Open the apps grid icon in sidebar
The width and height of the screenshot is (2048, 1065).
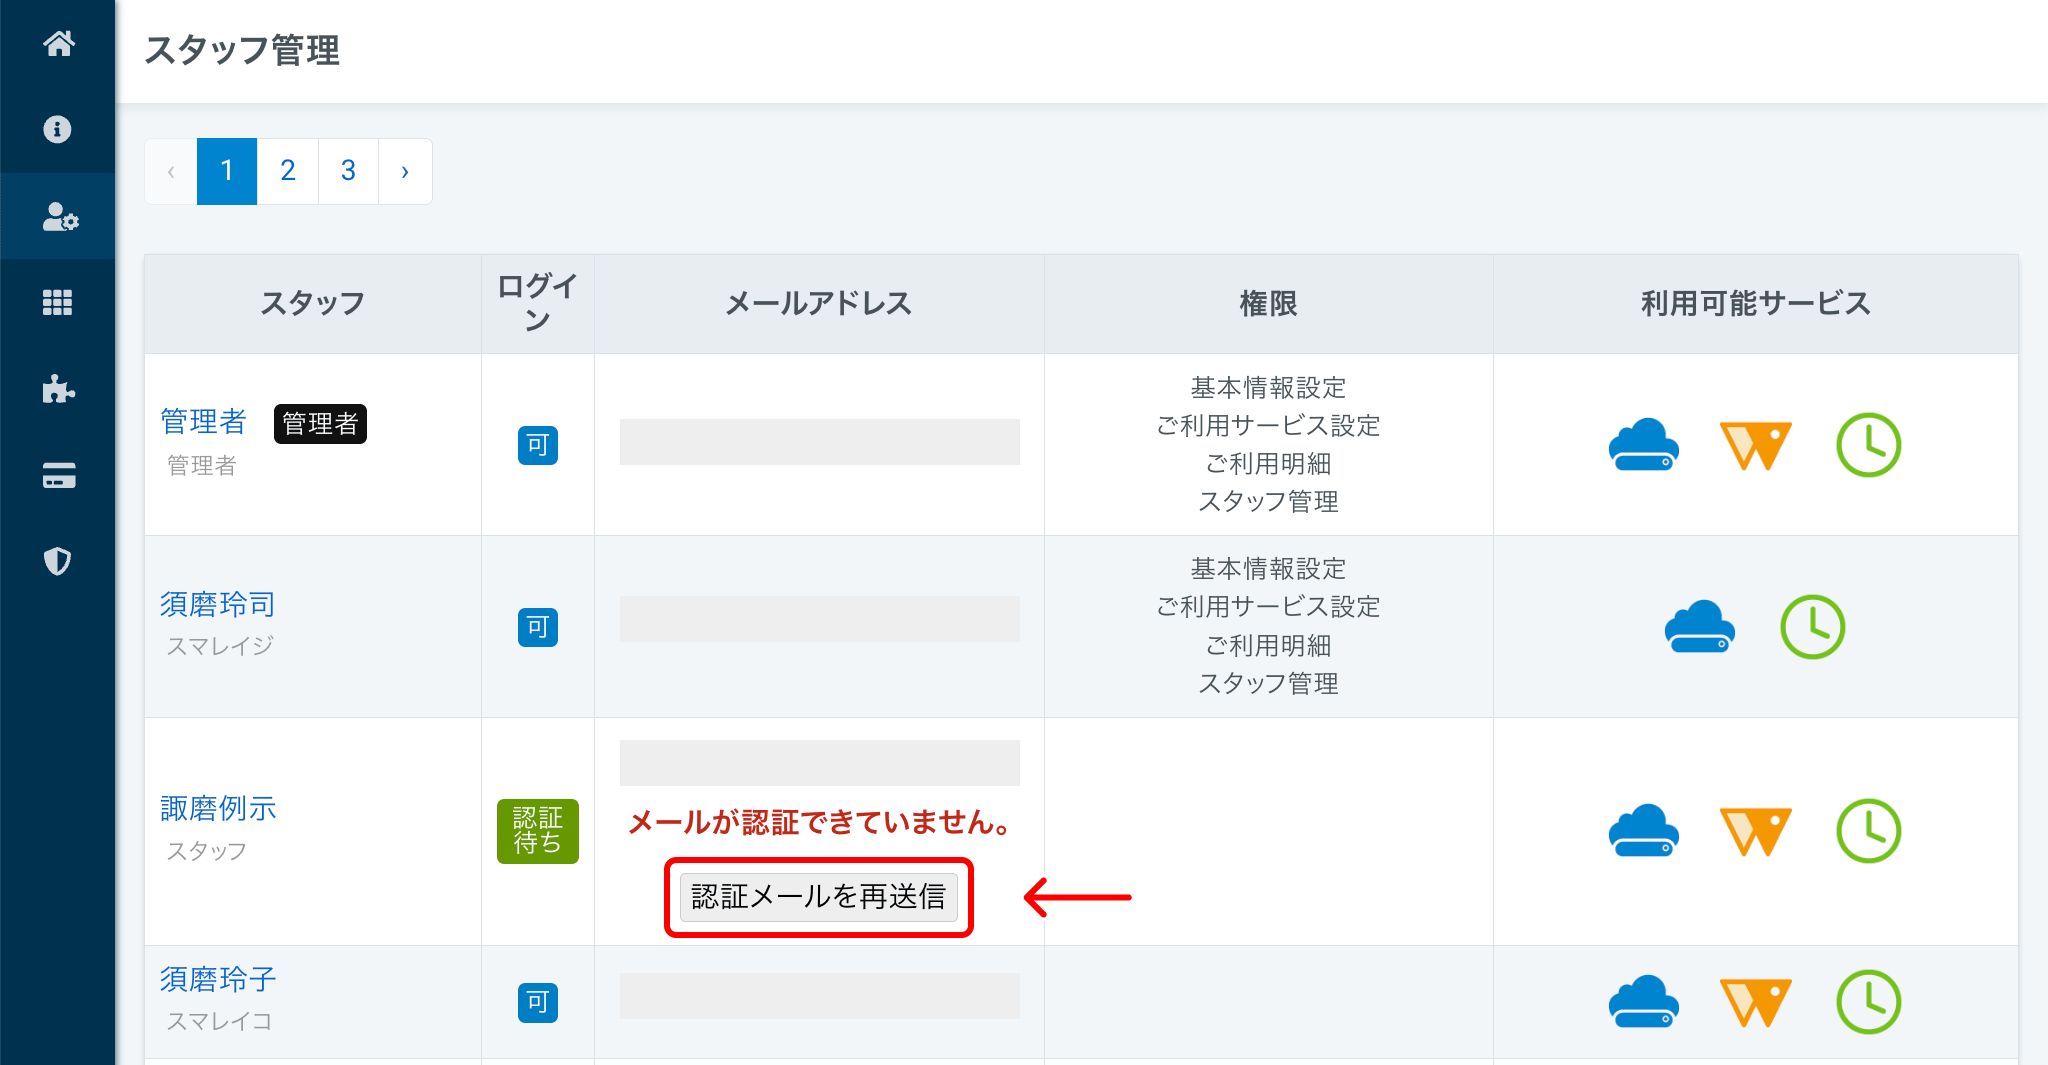click(58, 303)
